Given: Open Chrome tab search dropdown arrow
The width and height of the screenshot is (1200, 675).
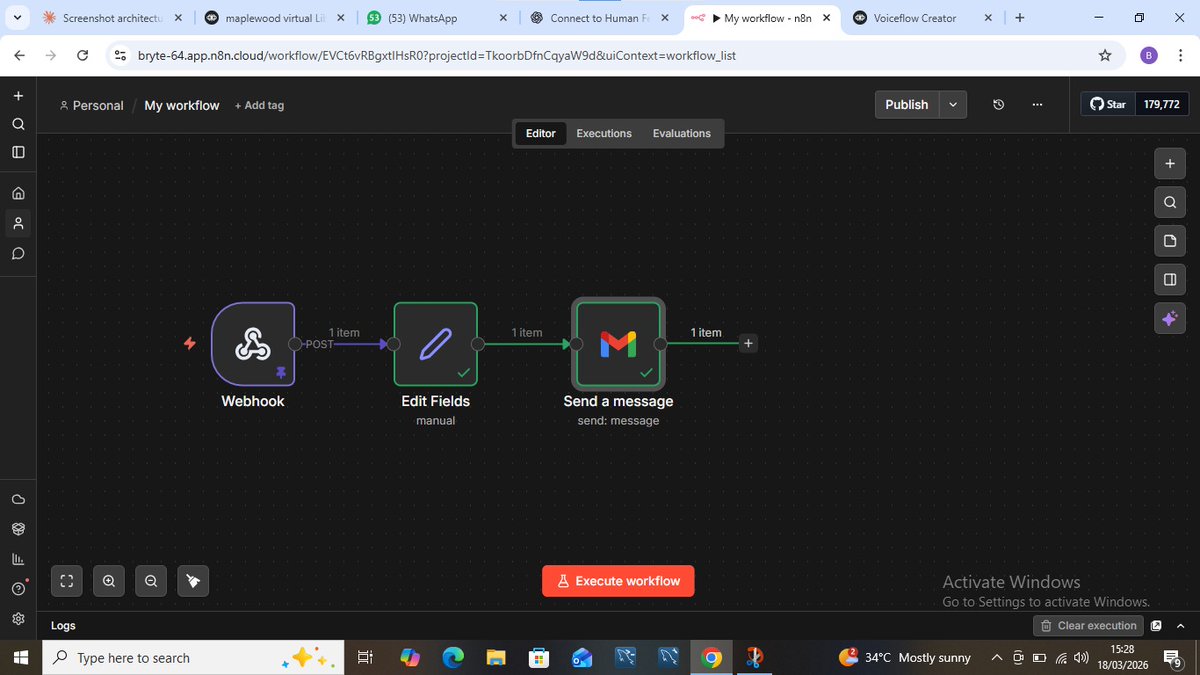Looking at the screenshot, I should coord(17,18).
